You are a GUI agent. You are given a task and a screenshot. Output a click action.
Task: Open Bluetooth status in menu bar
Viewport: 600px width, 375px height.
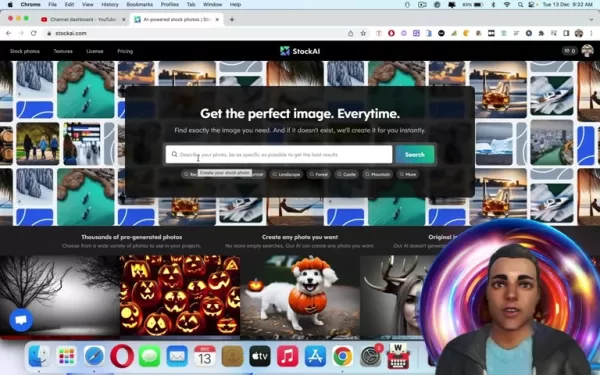[x=493, y=5]
